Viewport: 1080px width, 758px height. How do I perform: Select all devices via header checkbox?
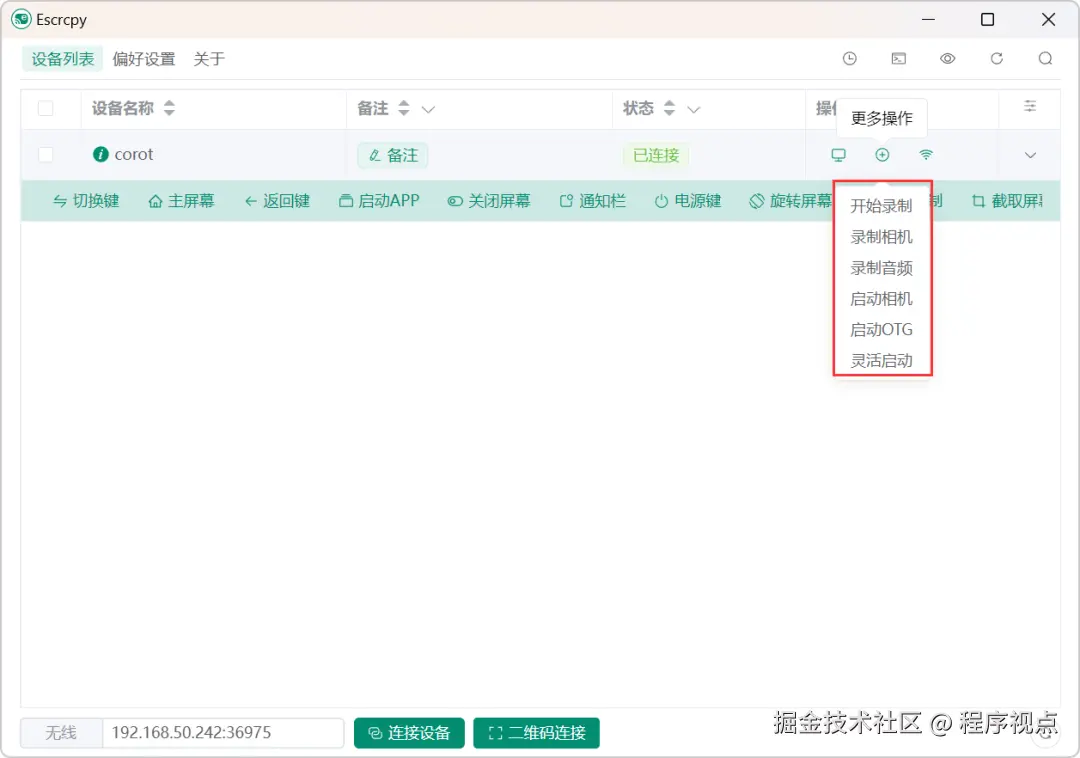[x=45, y=108]
